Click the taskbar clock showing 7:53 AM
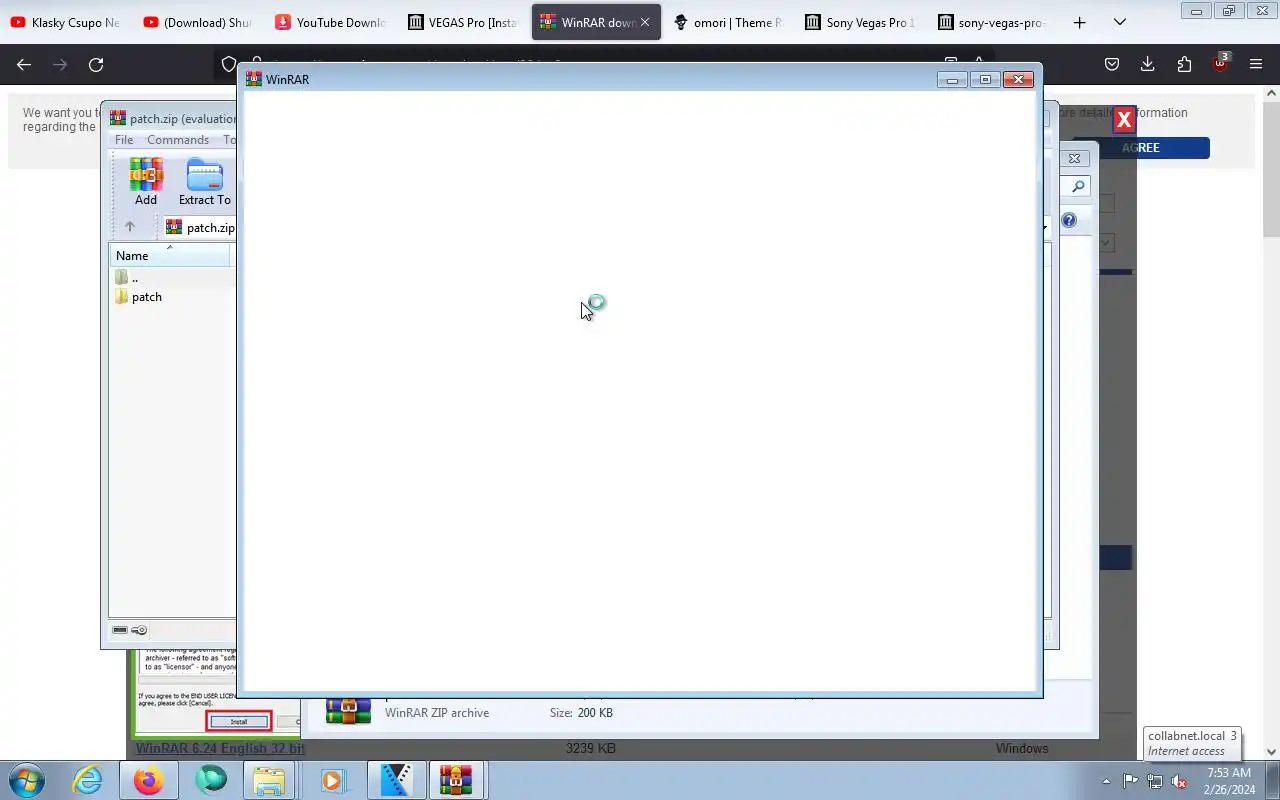 pyautogui.click(x=1229, y=781)
